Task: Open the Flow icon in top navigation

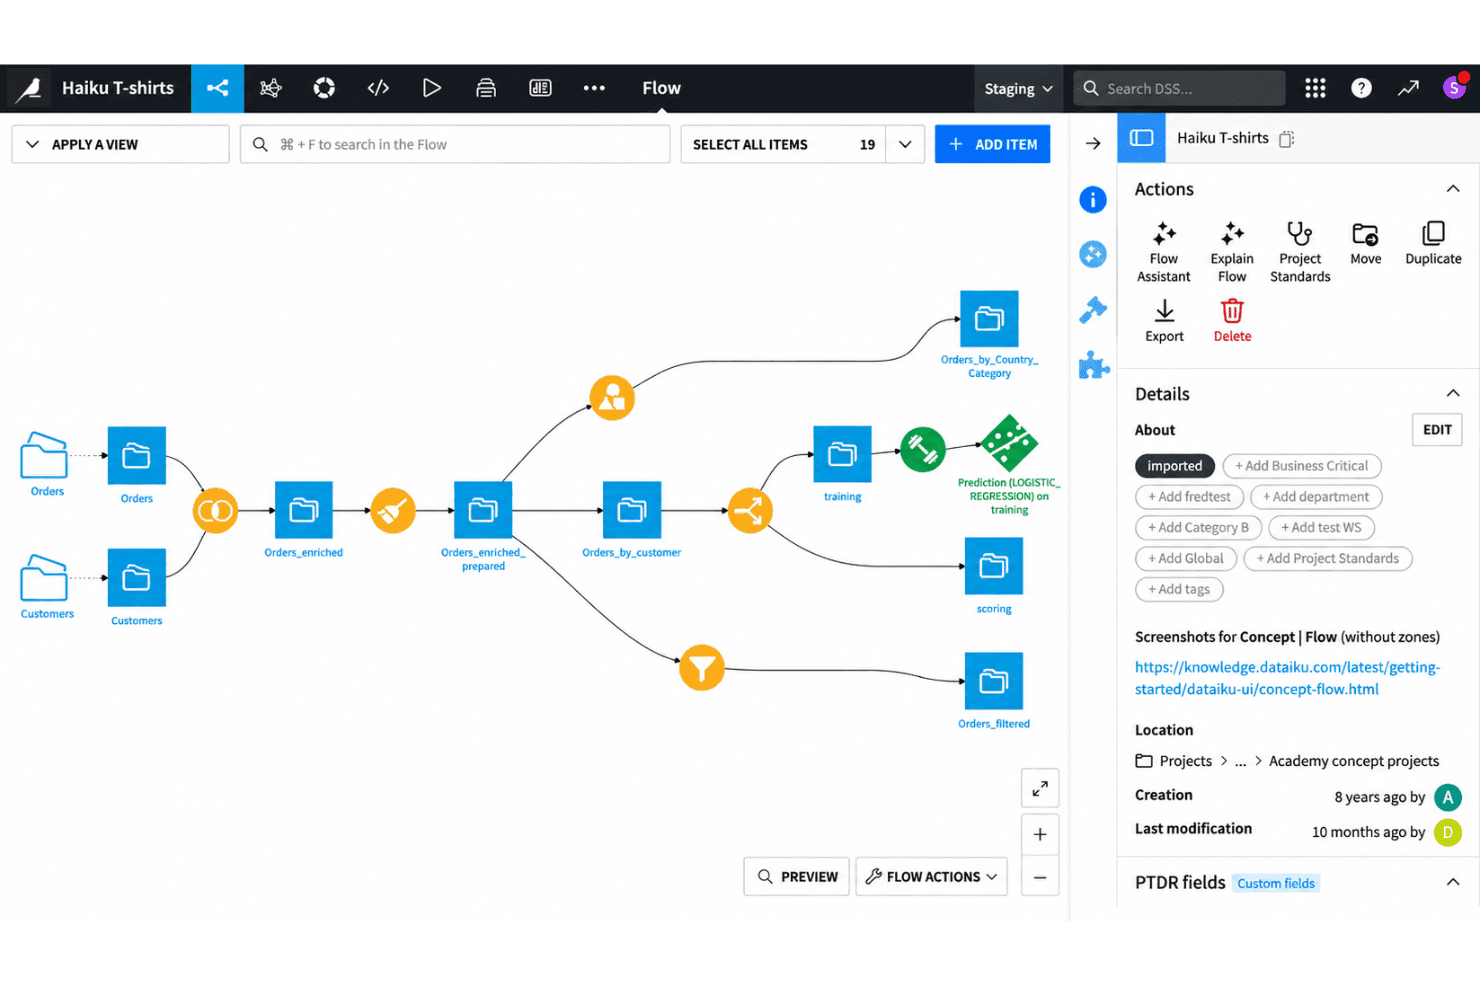Action: click(217, 88)
